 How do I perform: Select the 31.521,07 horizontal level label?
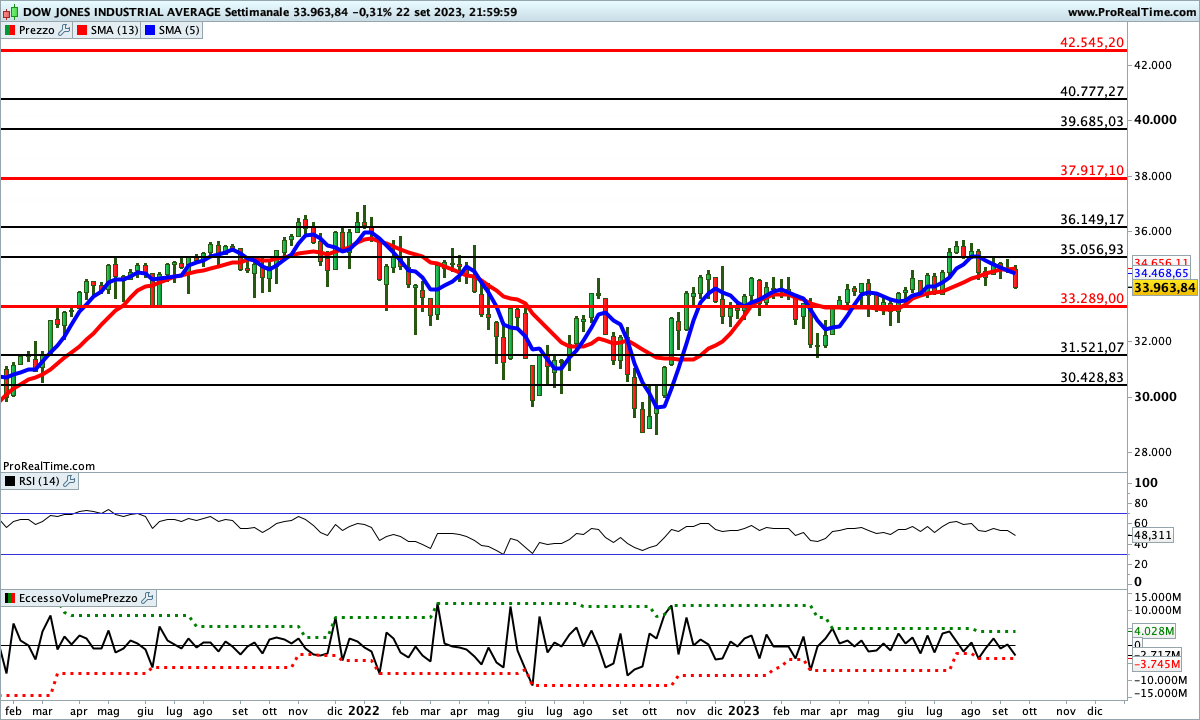1092,347
